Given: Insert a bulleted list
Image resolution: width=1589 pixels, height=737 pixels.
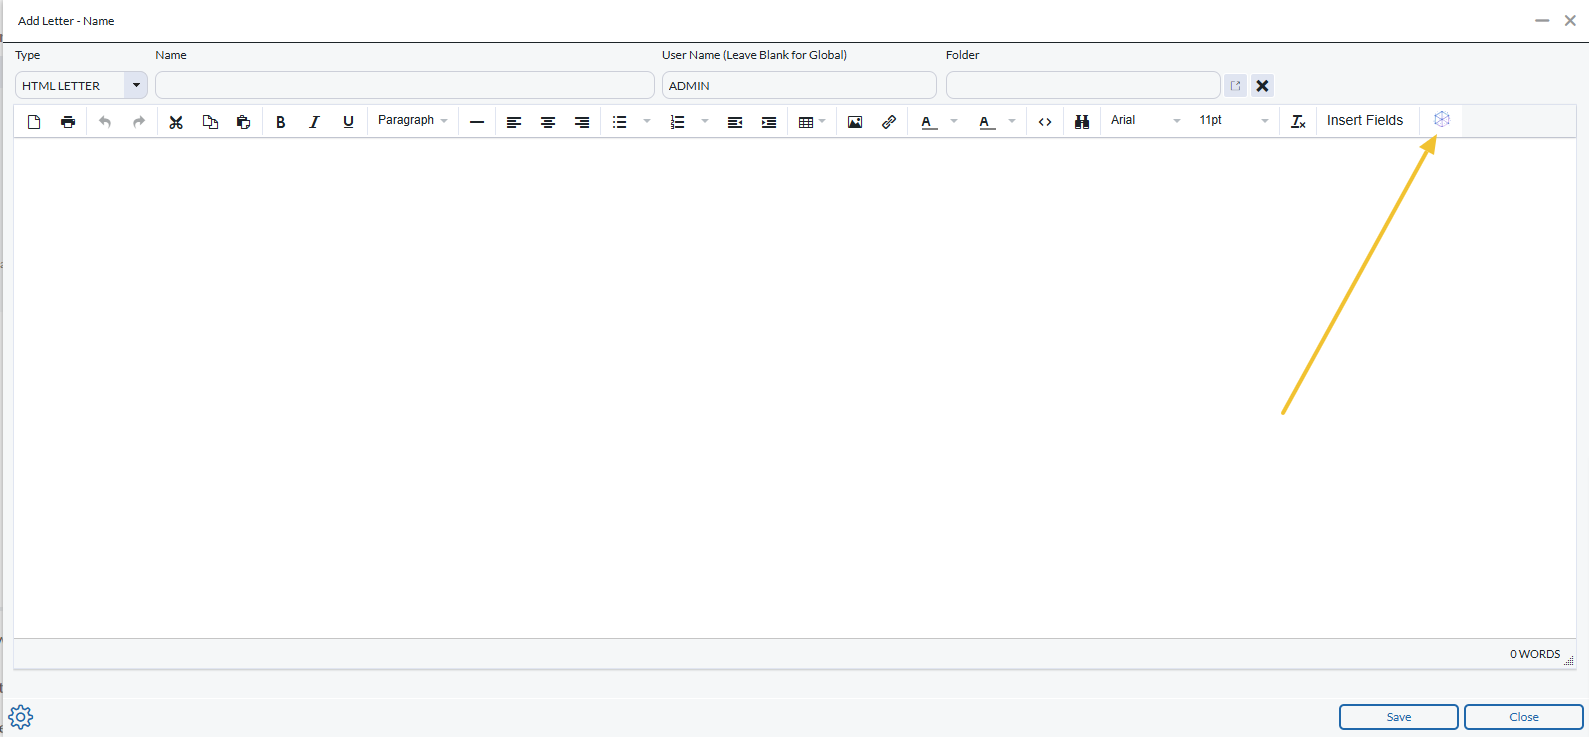Looking at the screenshot, I should (620, 122).
